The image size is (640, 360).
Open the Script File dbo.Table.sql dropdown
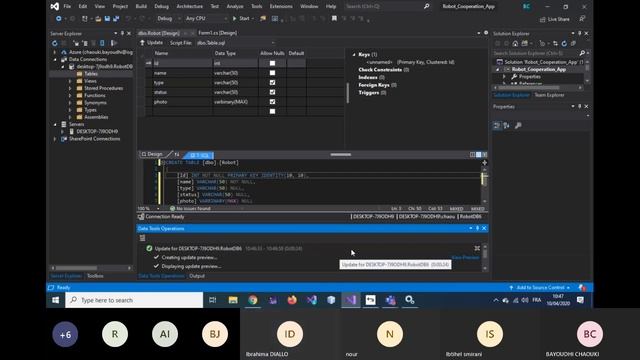point(236,43)
